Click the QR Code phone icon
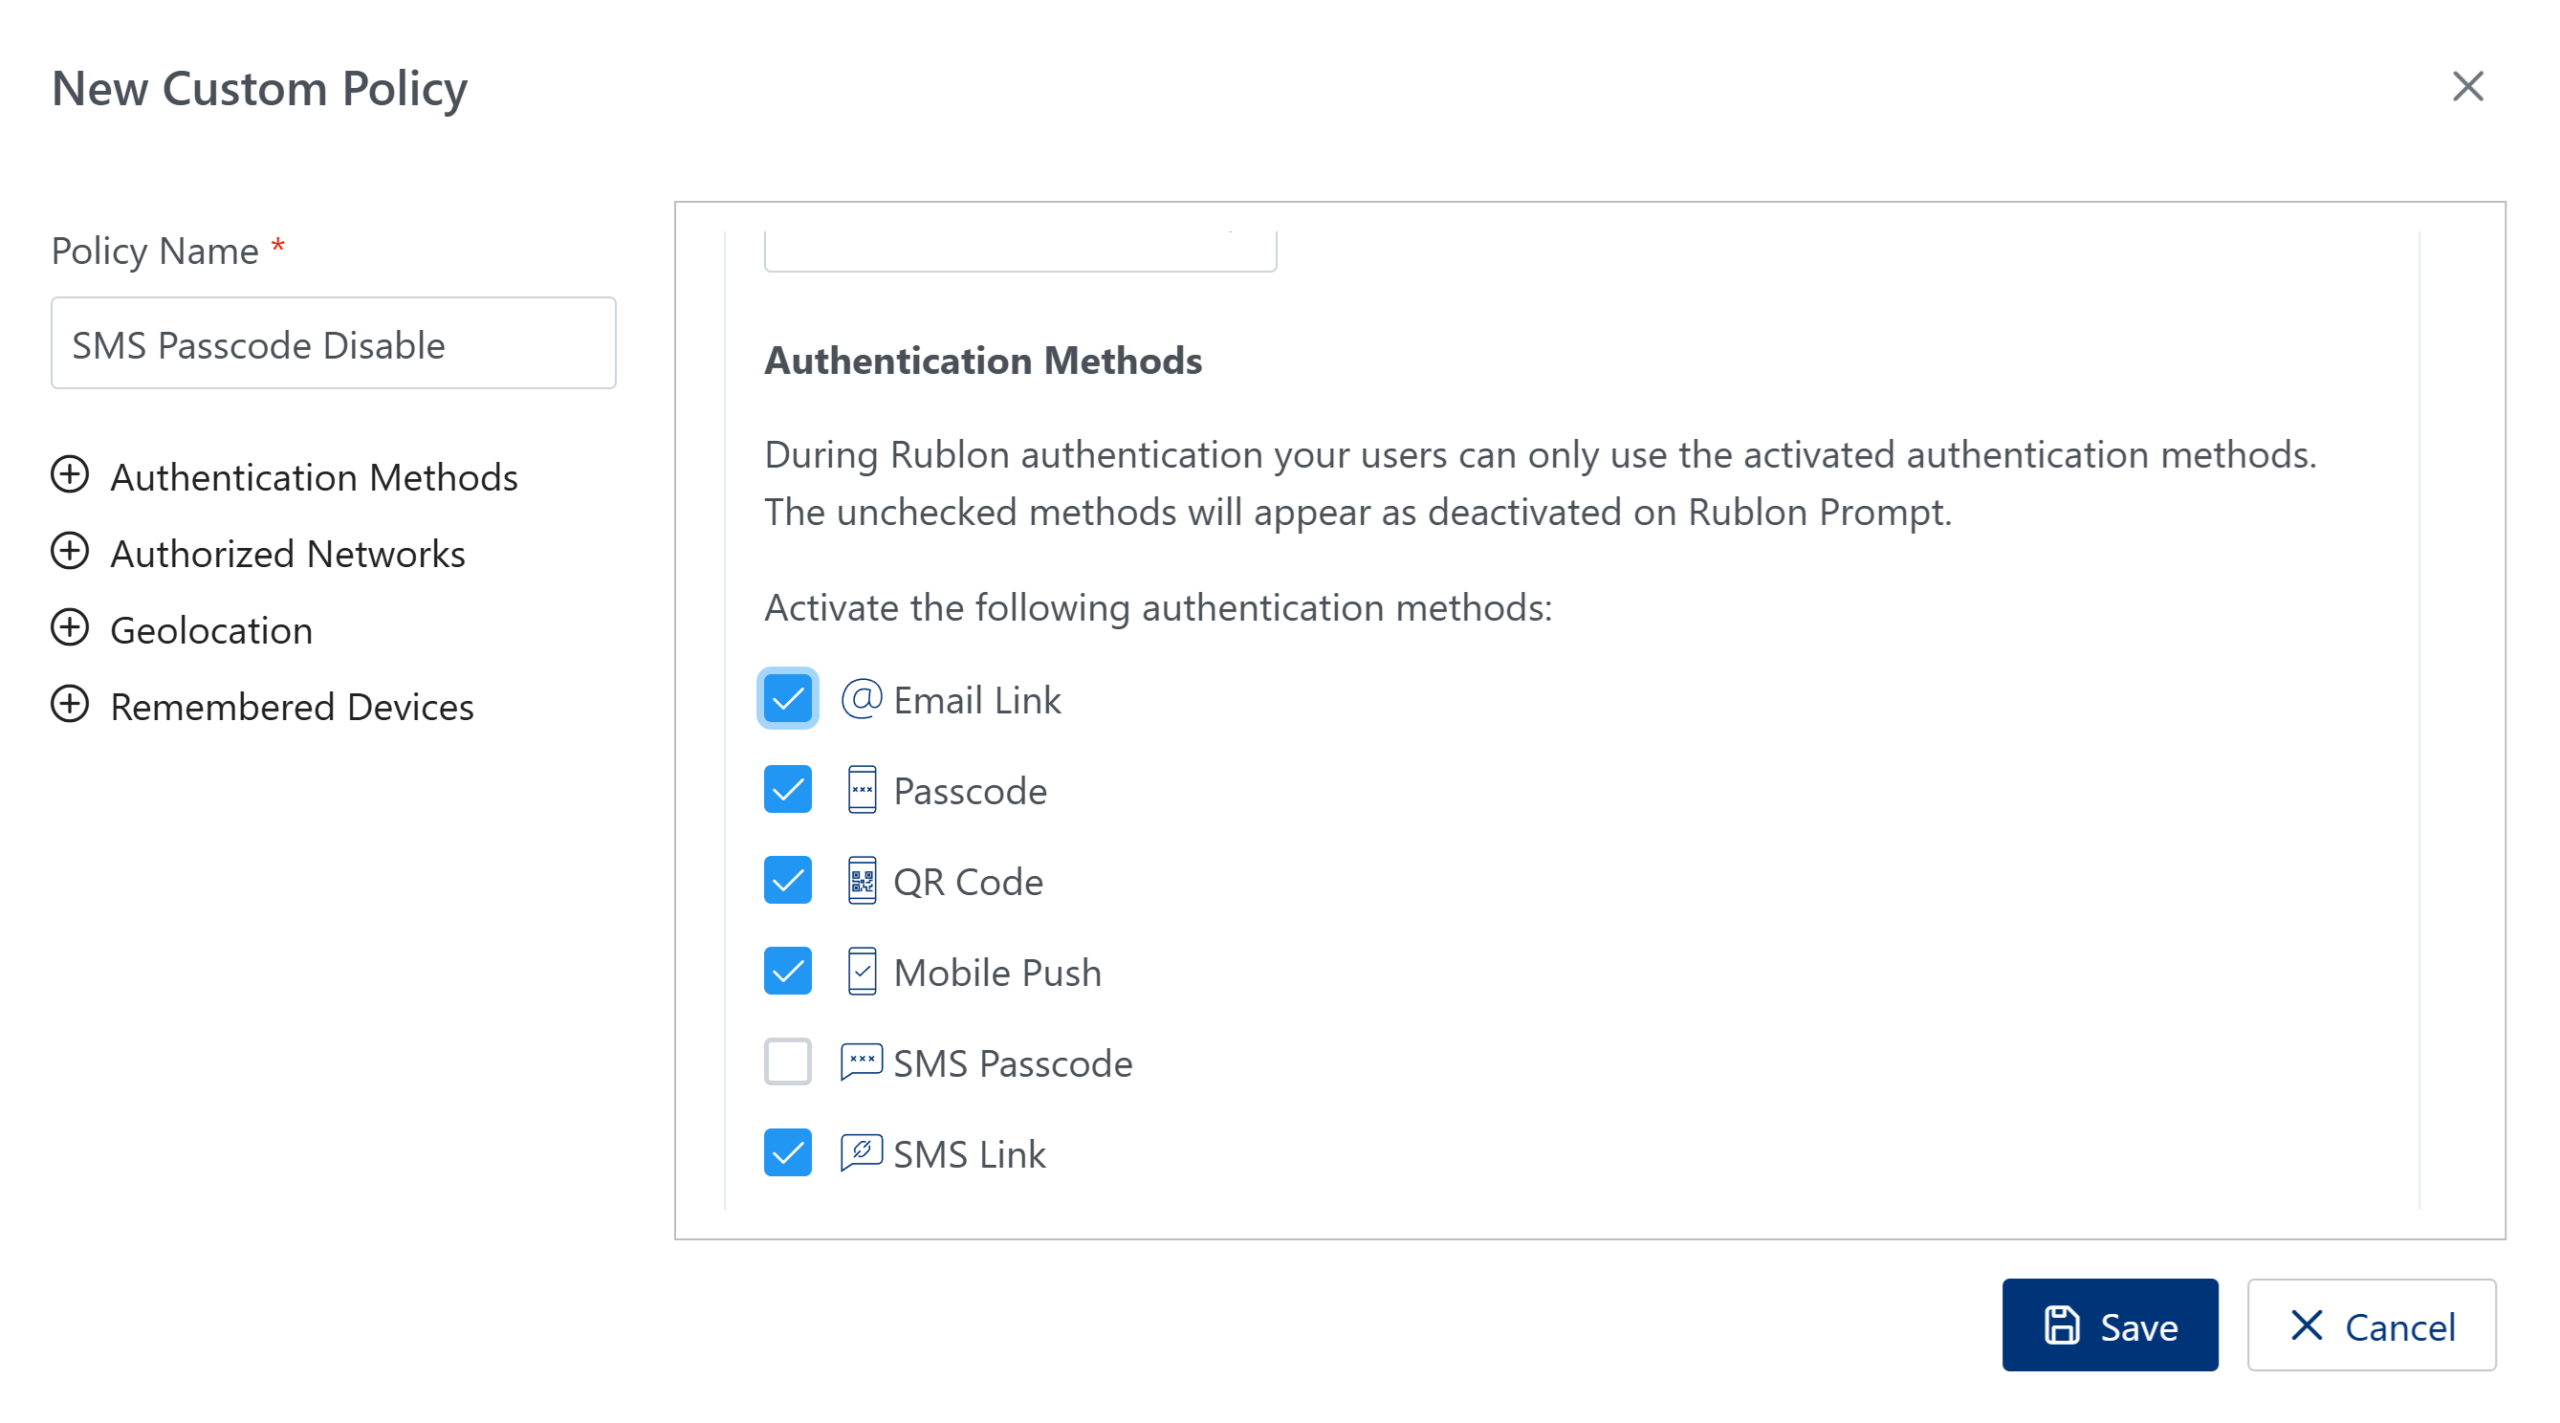Image resolution: width=2560 pixels, height=1423 pixels. pos(861,881)
